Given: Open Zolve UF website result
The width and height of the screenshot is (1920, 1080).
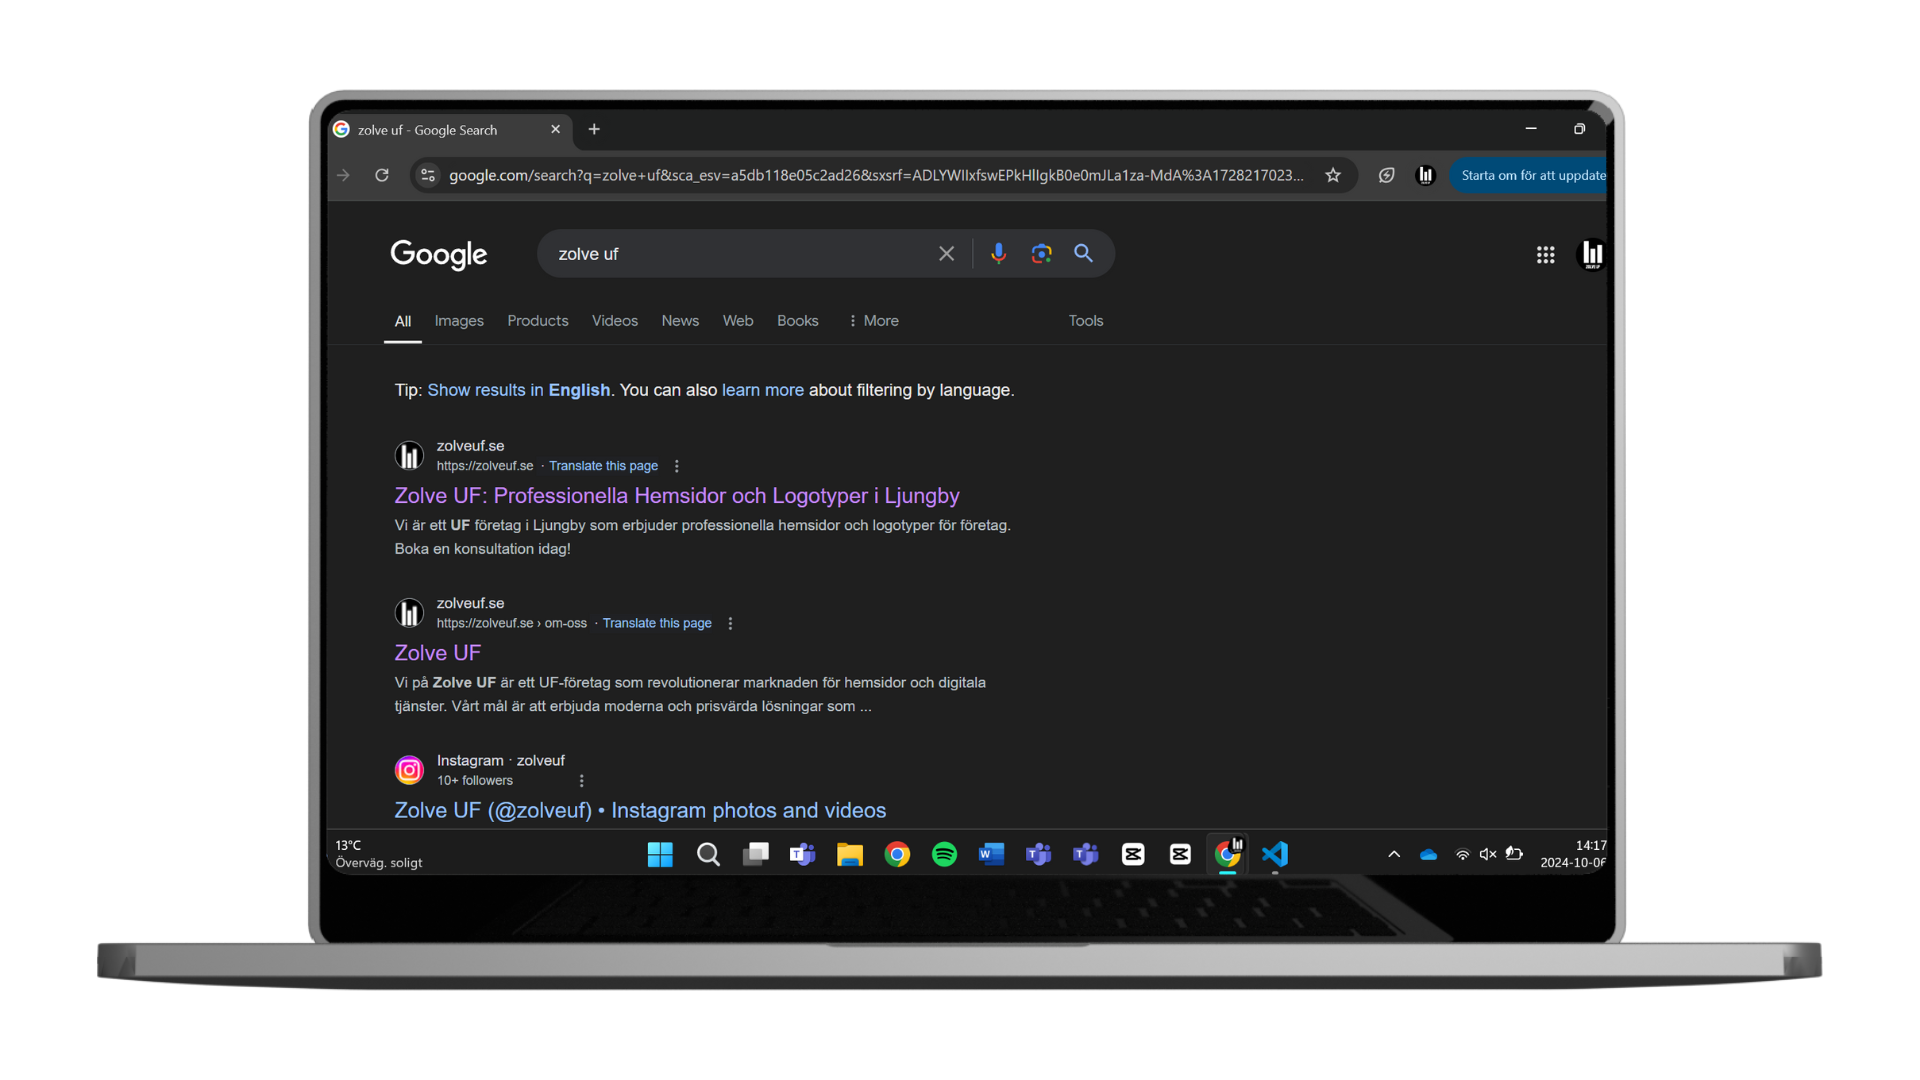Looking at the screenshot, I should (676, 495).
